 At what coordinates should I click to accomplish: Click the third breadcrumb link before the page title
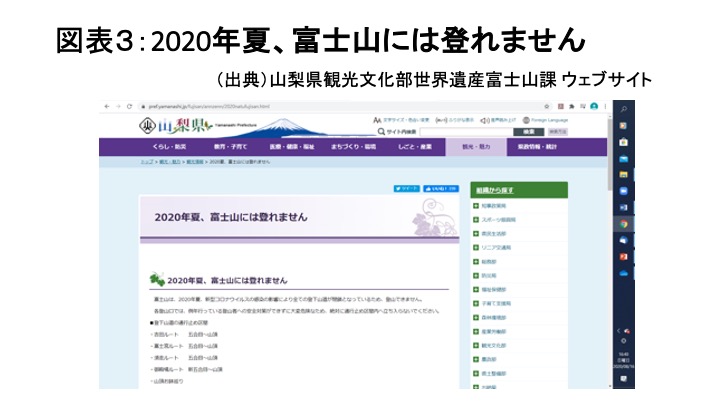click(195, 162)
